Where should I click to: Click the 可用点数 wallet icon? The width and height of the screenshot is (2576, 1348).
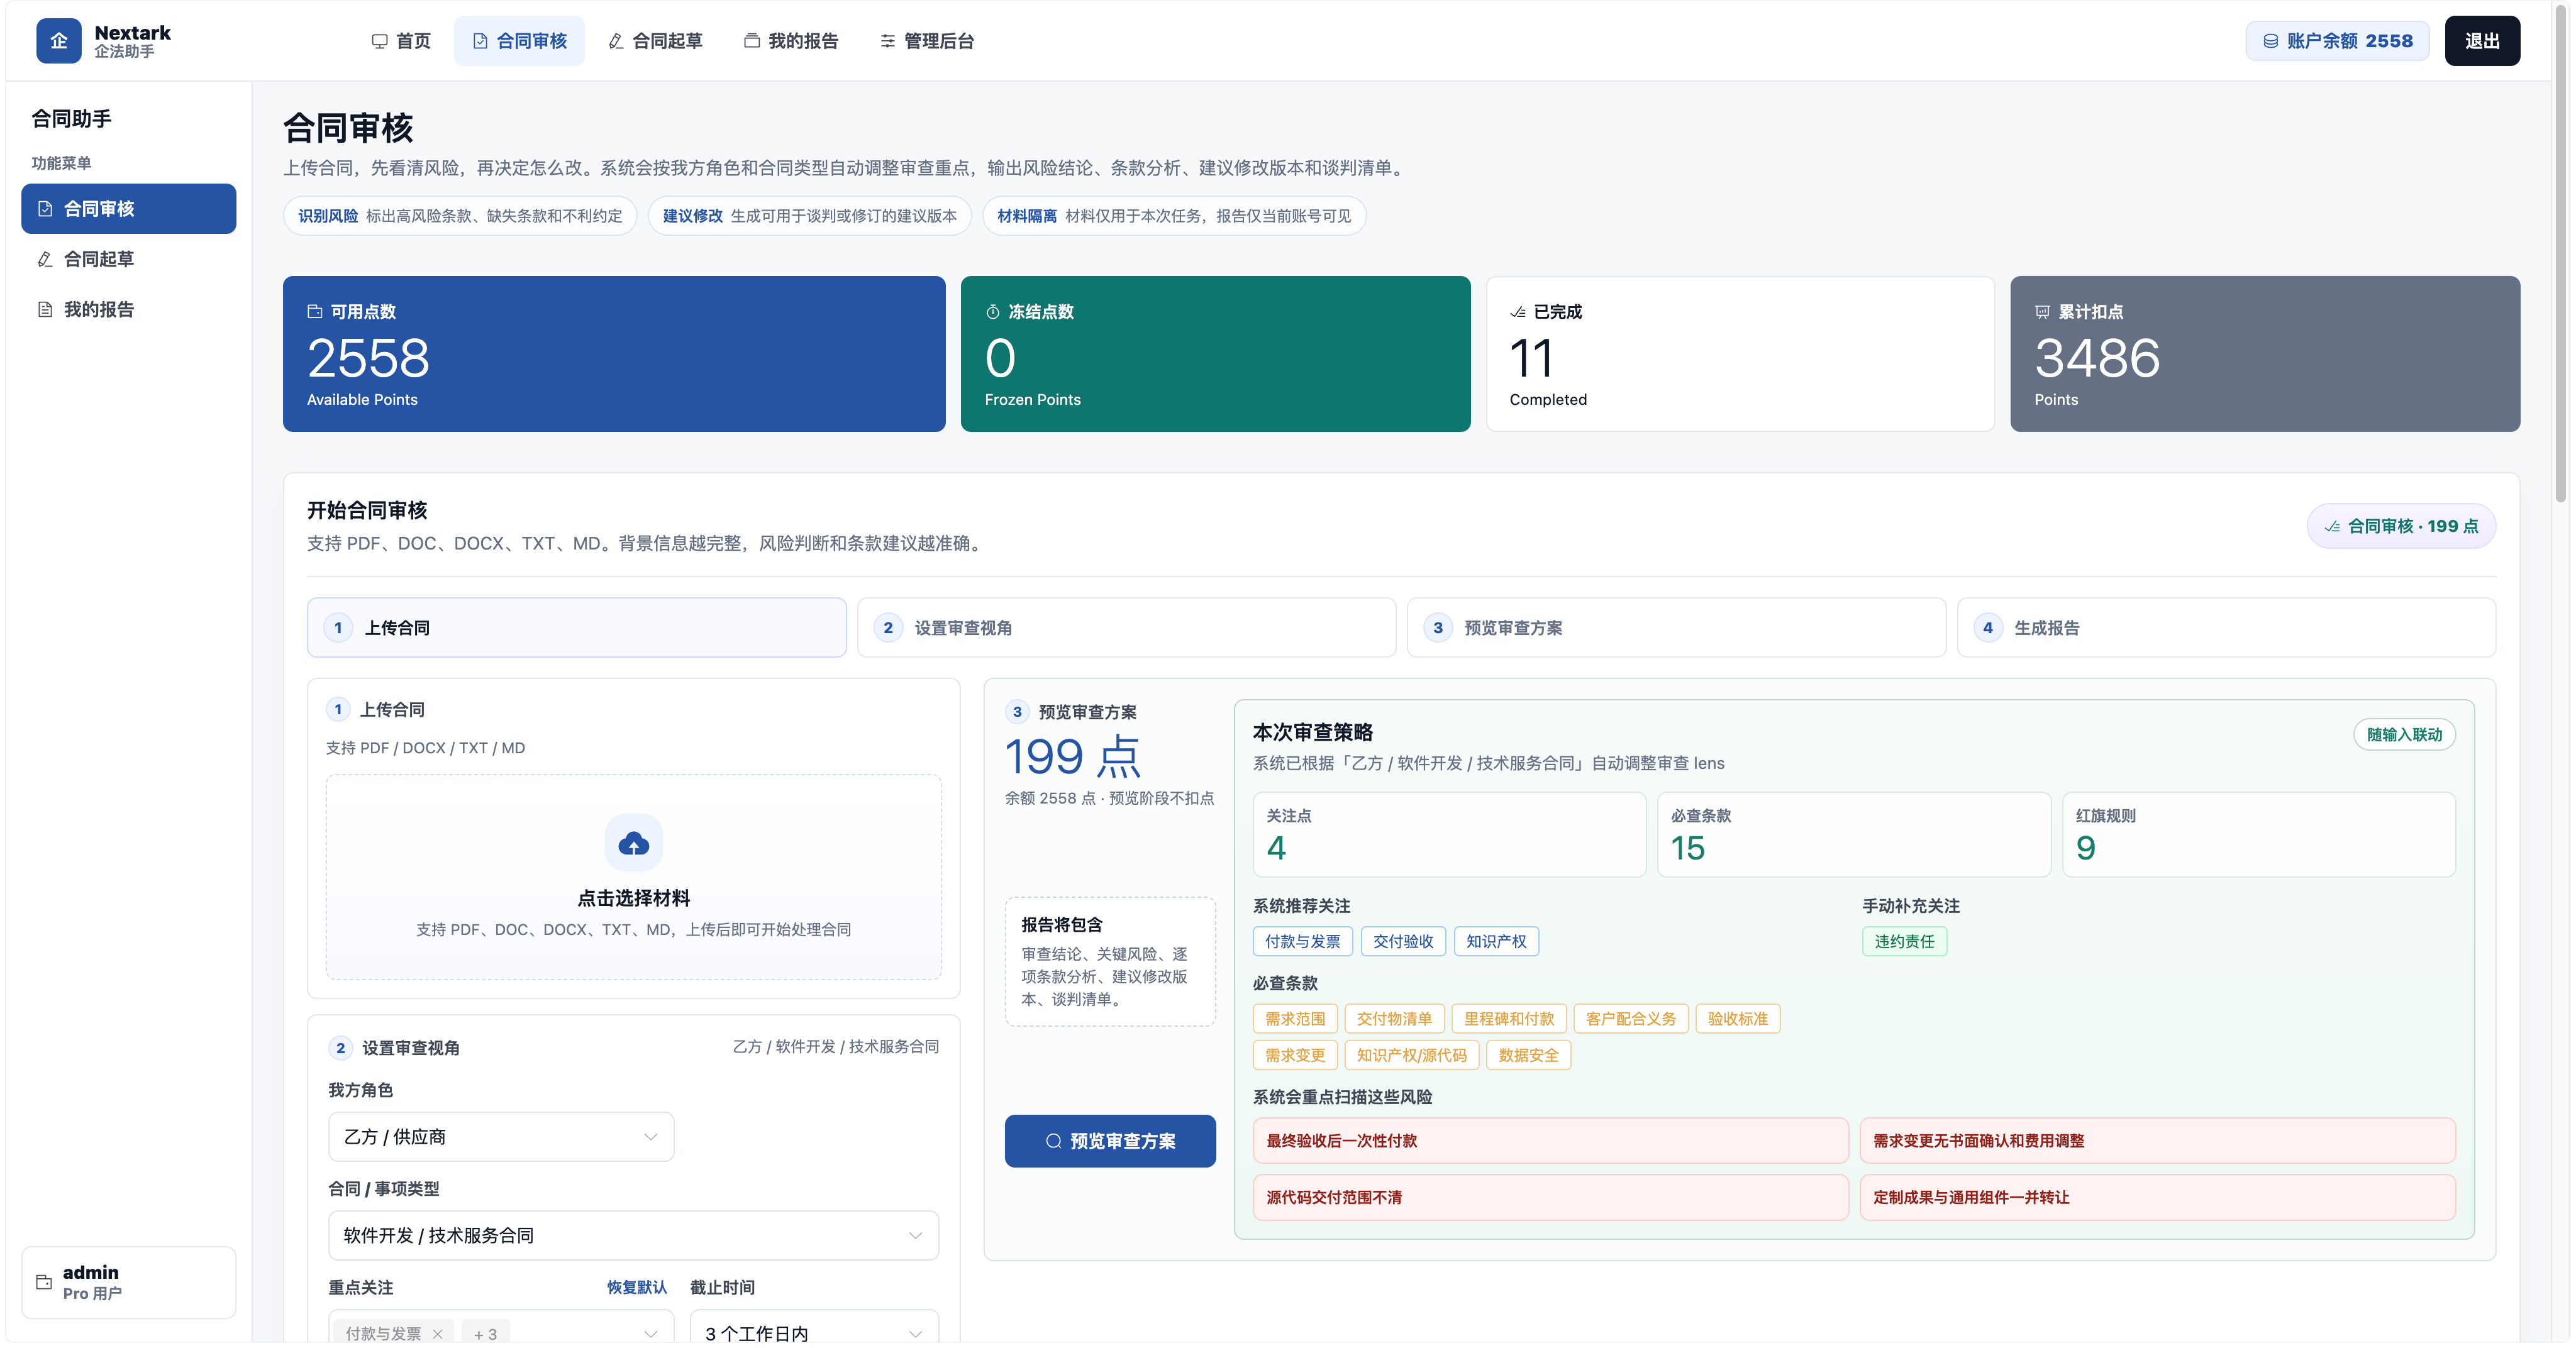(315, 312)
